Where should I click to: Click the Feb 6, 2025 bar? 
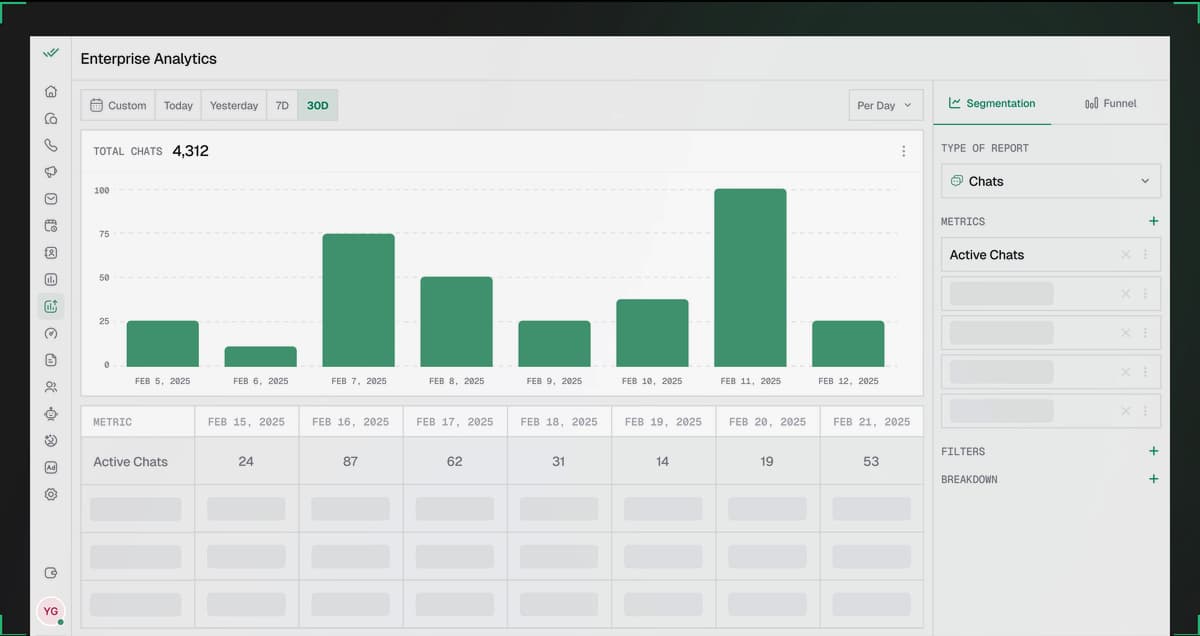click(x=261, y=356)
